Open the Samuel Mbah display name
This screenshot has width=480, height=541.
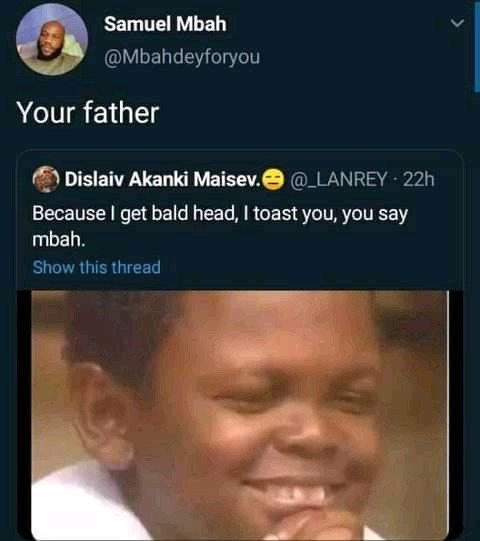tap(165, 24)
